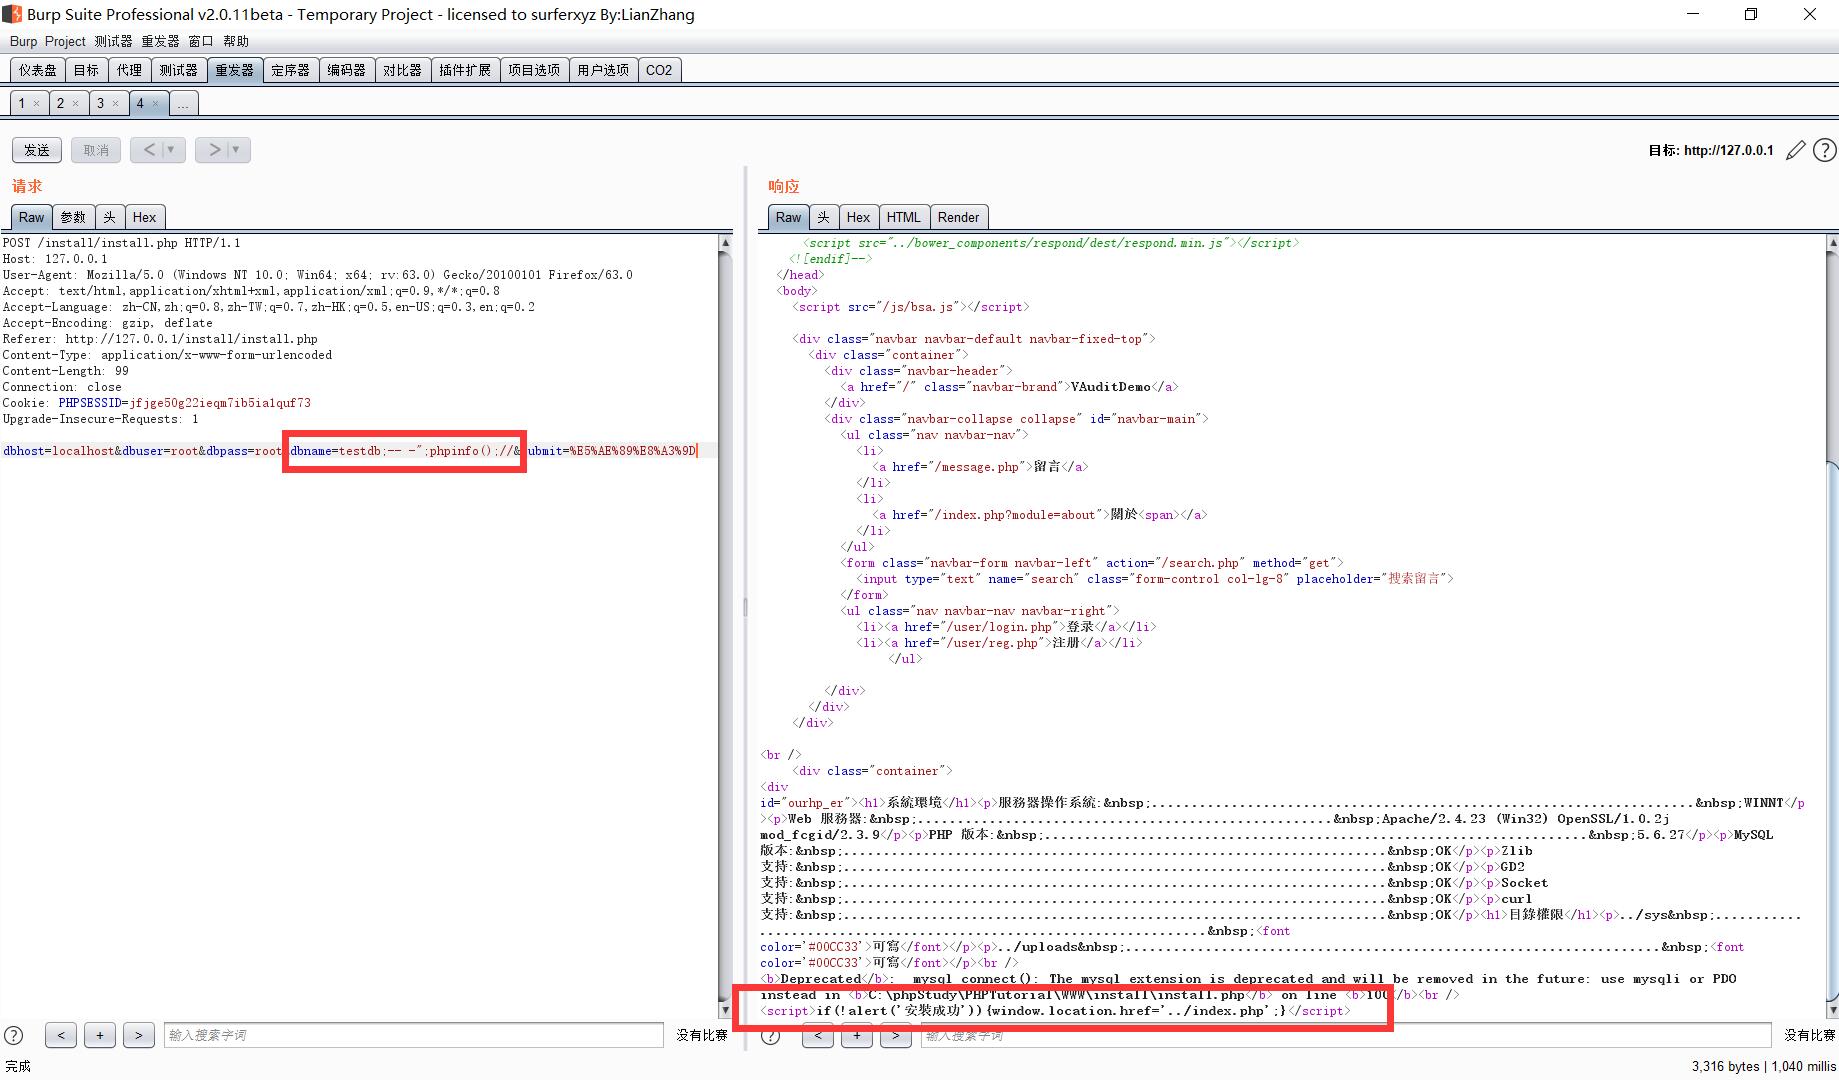Click request scrollbar up arrow
Screen dimensions: 1839x1080
coord(725,243)
